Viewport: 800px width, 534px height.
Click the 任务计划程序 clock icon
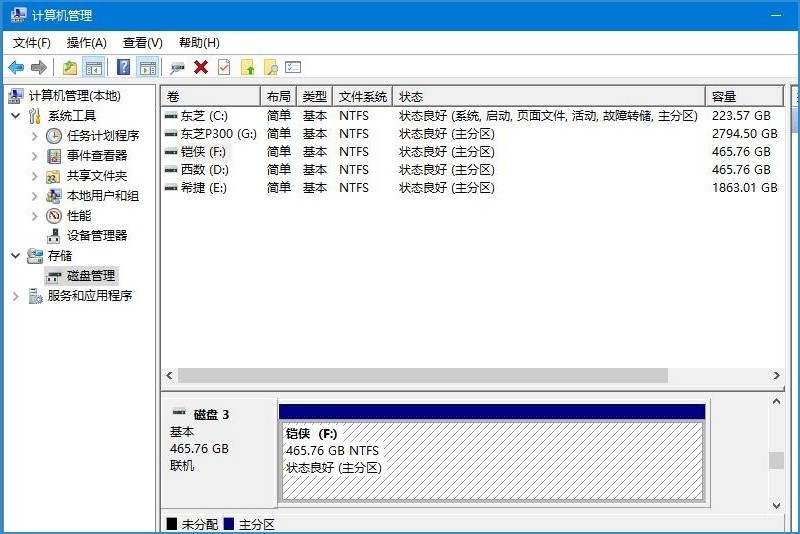54,136
